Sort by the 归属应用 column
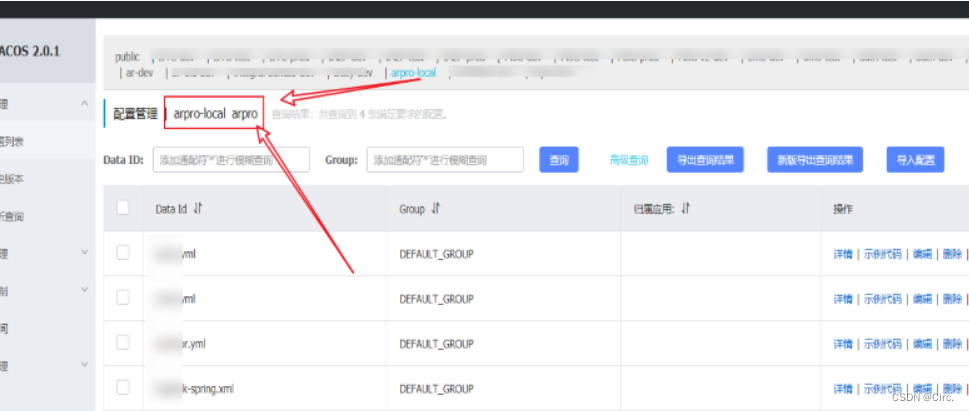This screenshot has height=411, width=969. click(685, 209)
